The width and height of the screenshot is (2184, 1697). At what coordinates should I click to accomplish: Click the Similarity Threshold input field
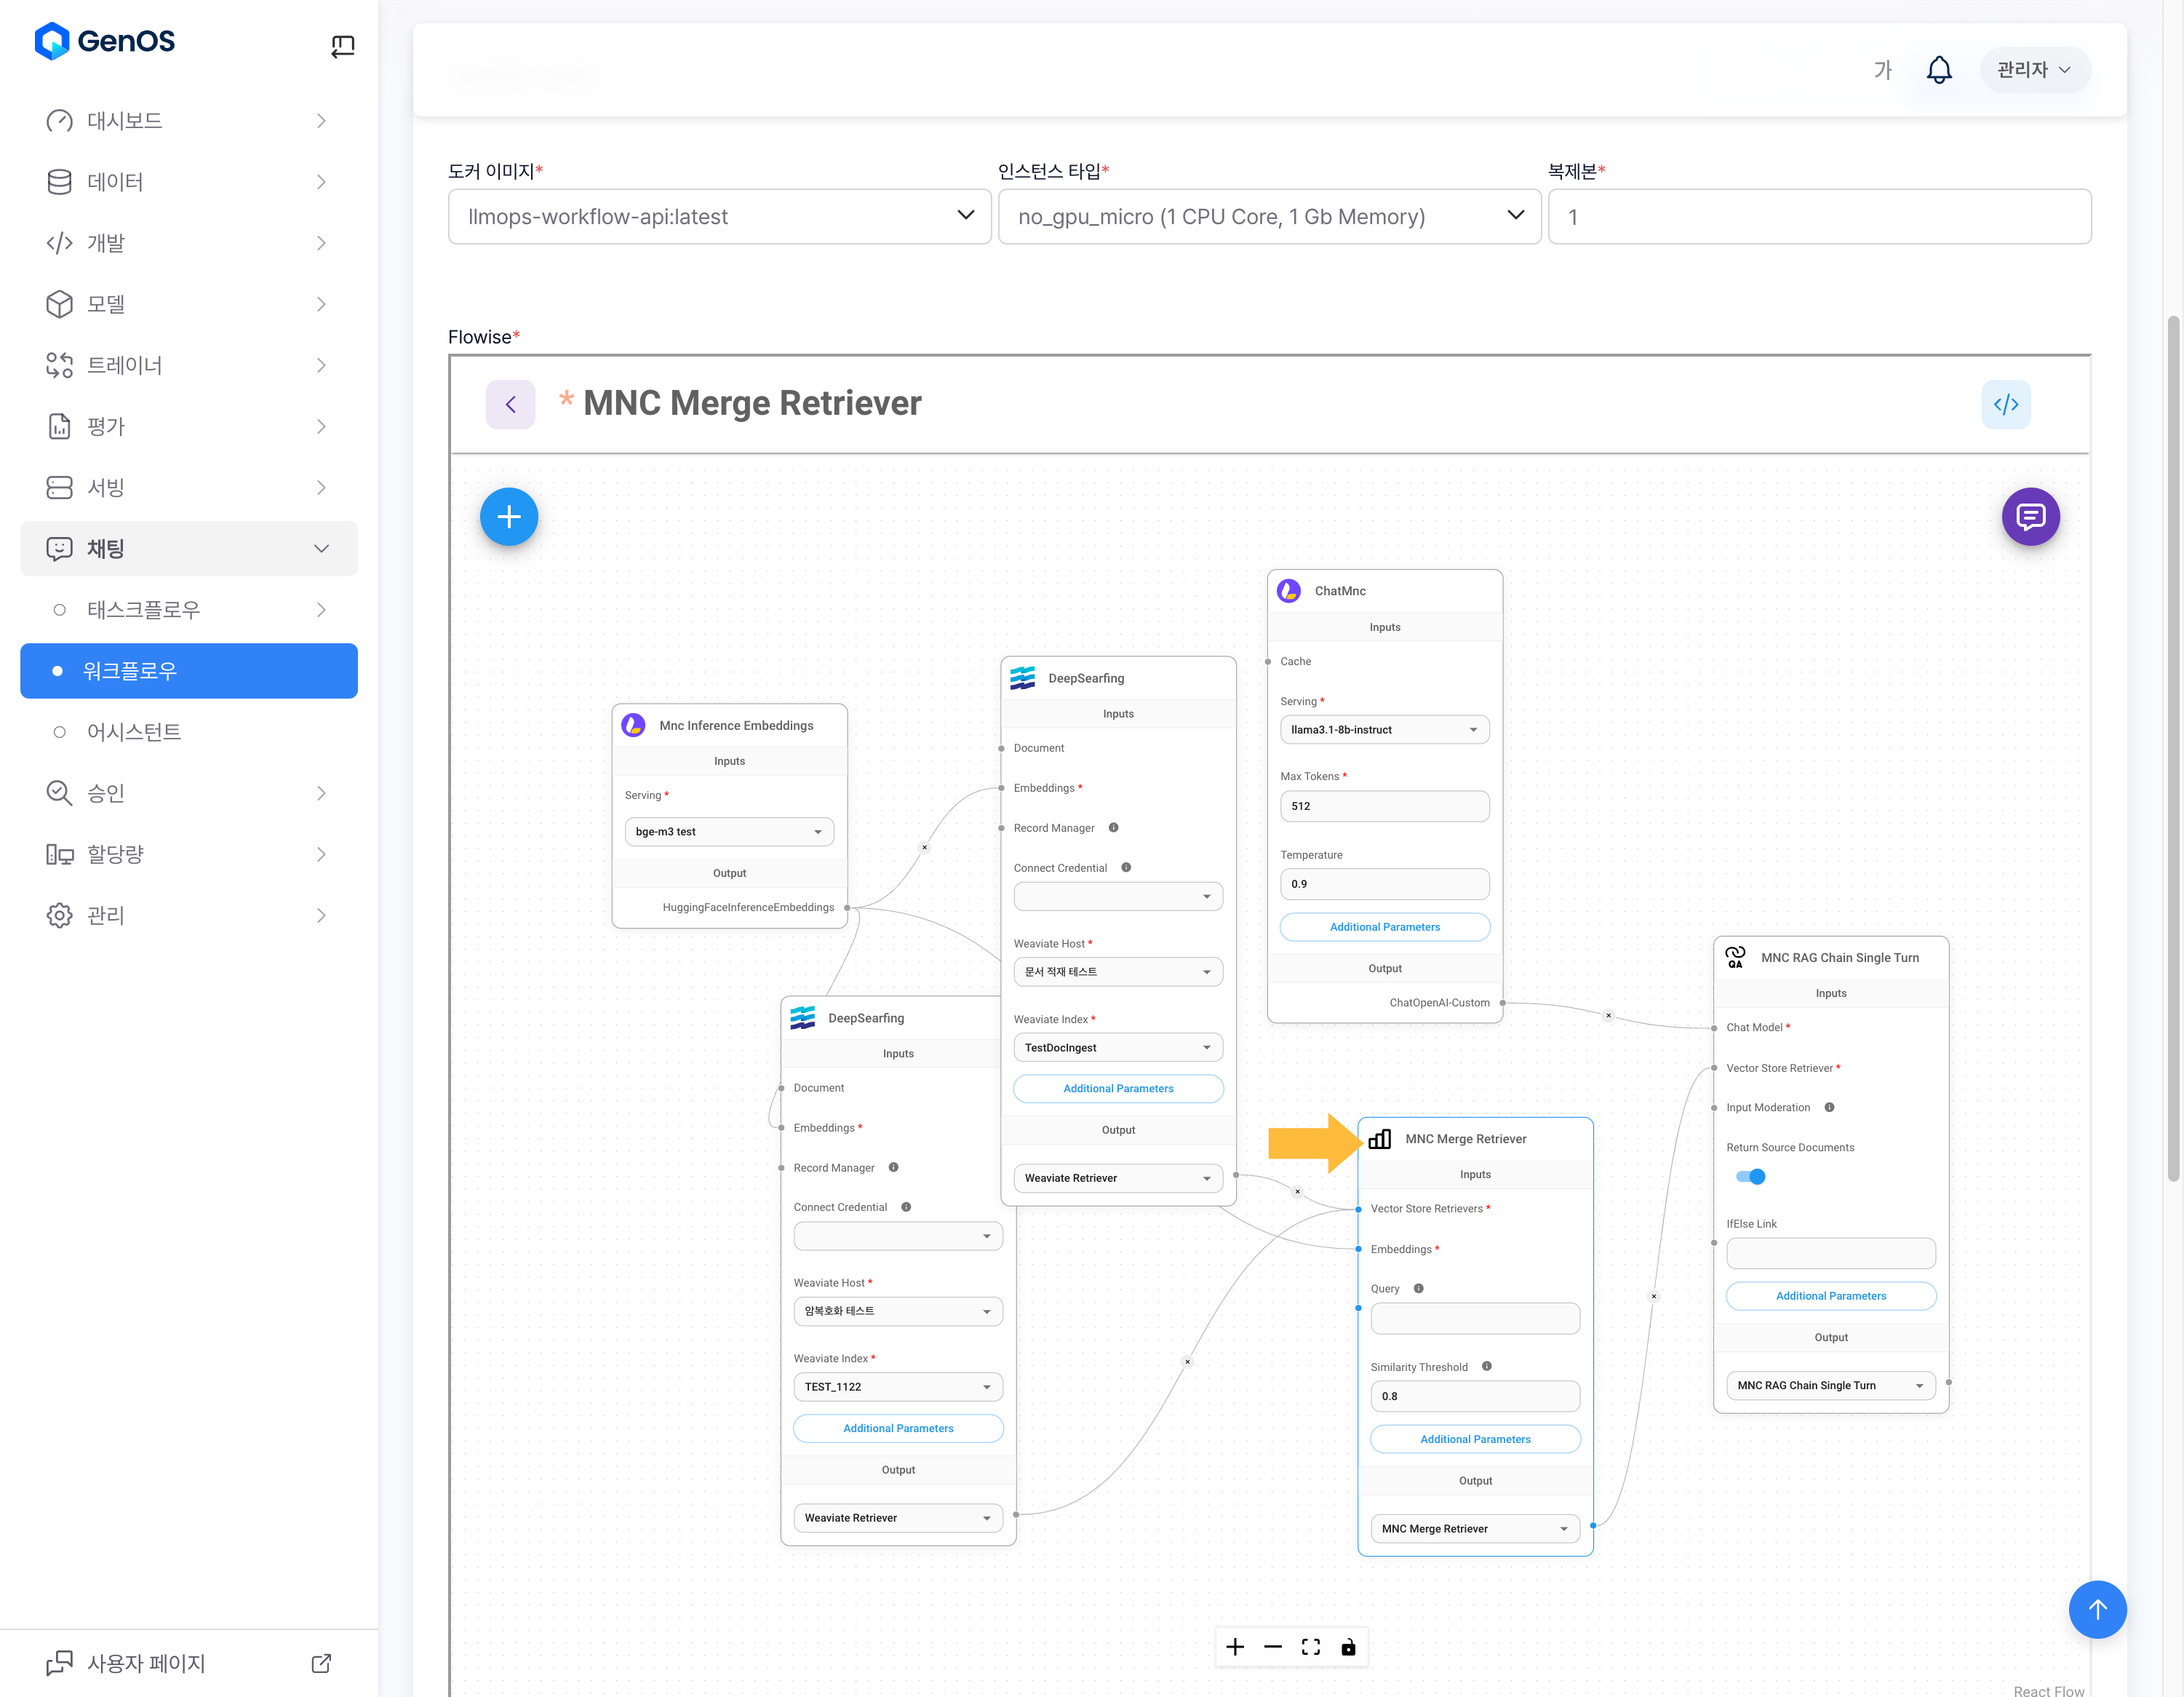(1474, 1396)
